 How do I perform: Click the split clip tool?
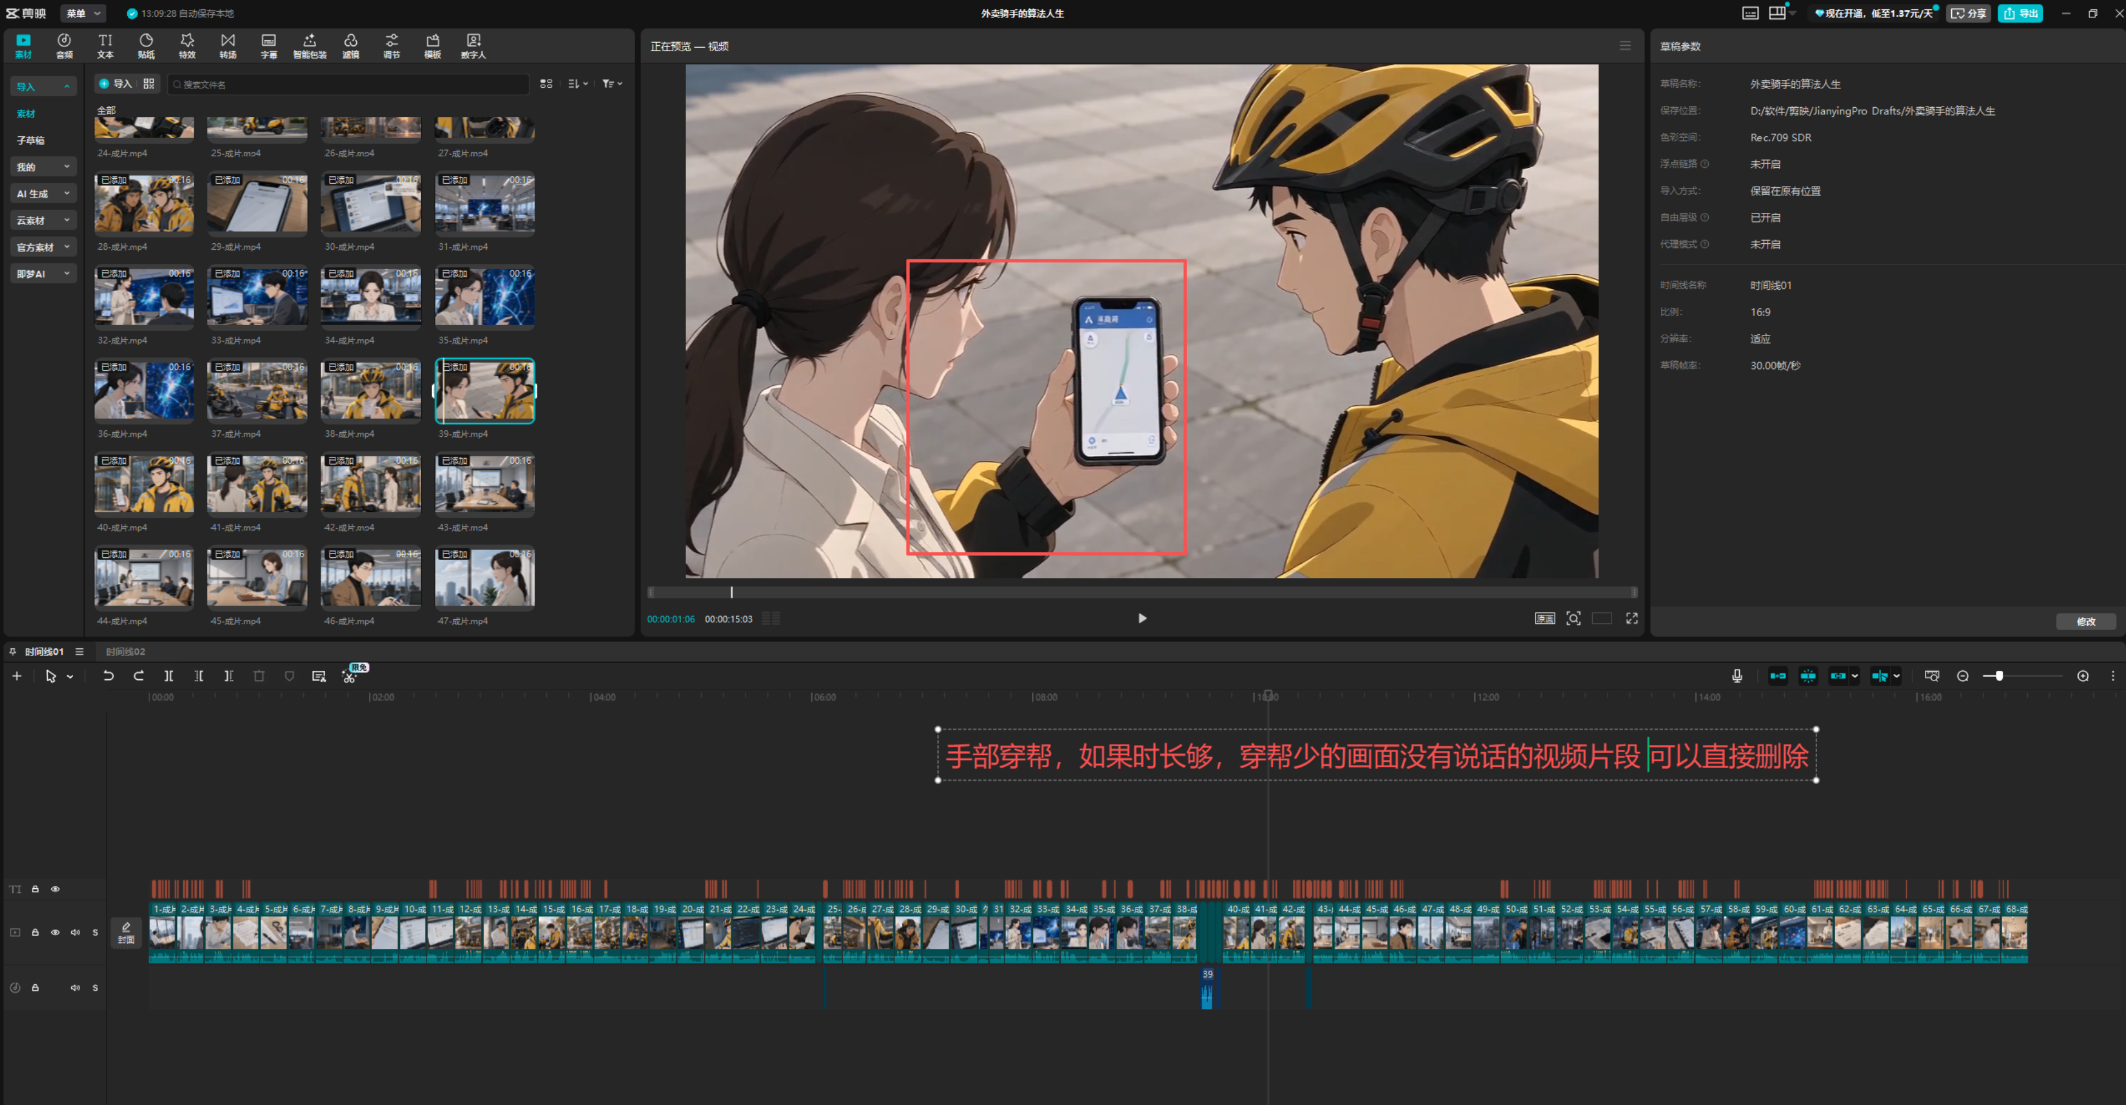click(x=169, y=676)
